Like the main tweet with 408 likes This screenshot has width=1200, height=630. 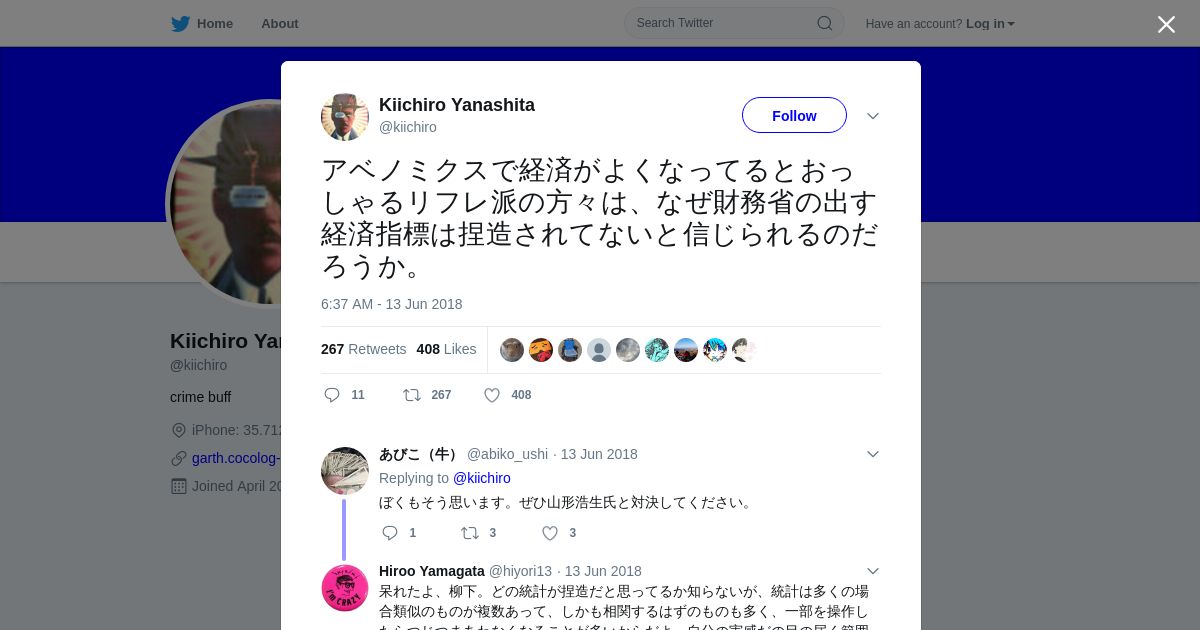(x=492, y=395)
